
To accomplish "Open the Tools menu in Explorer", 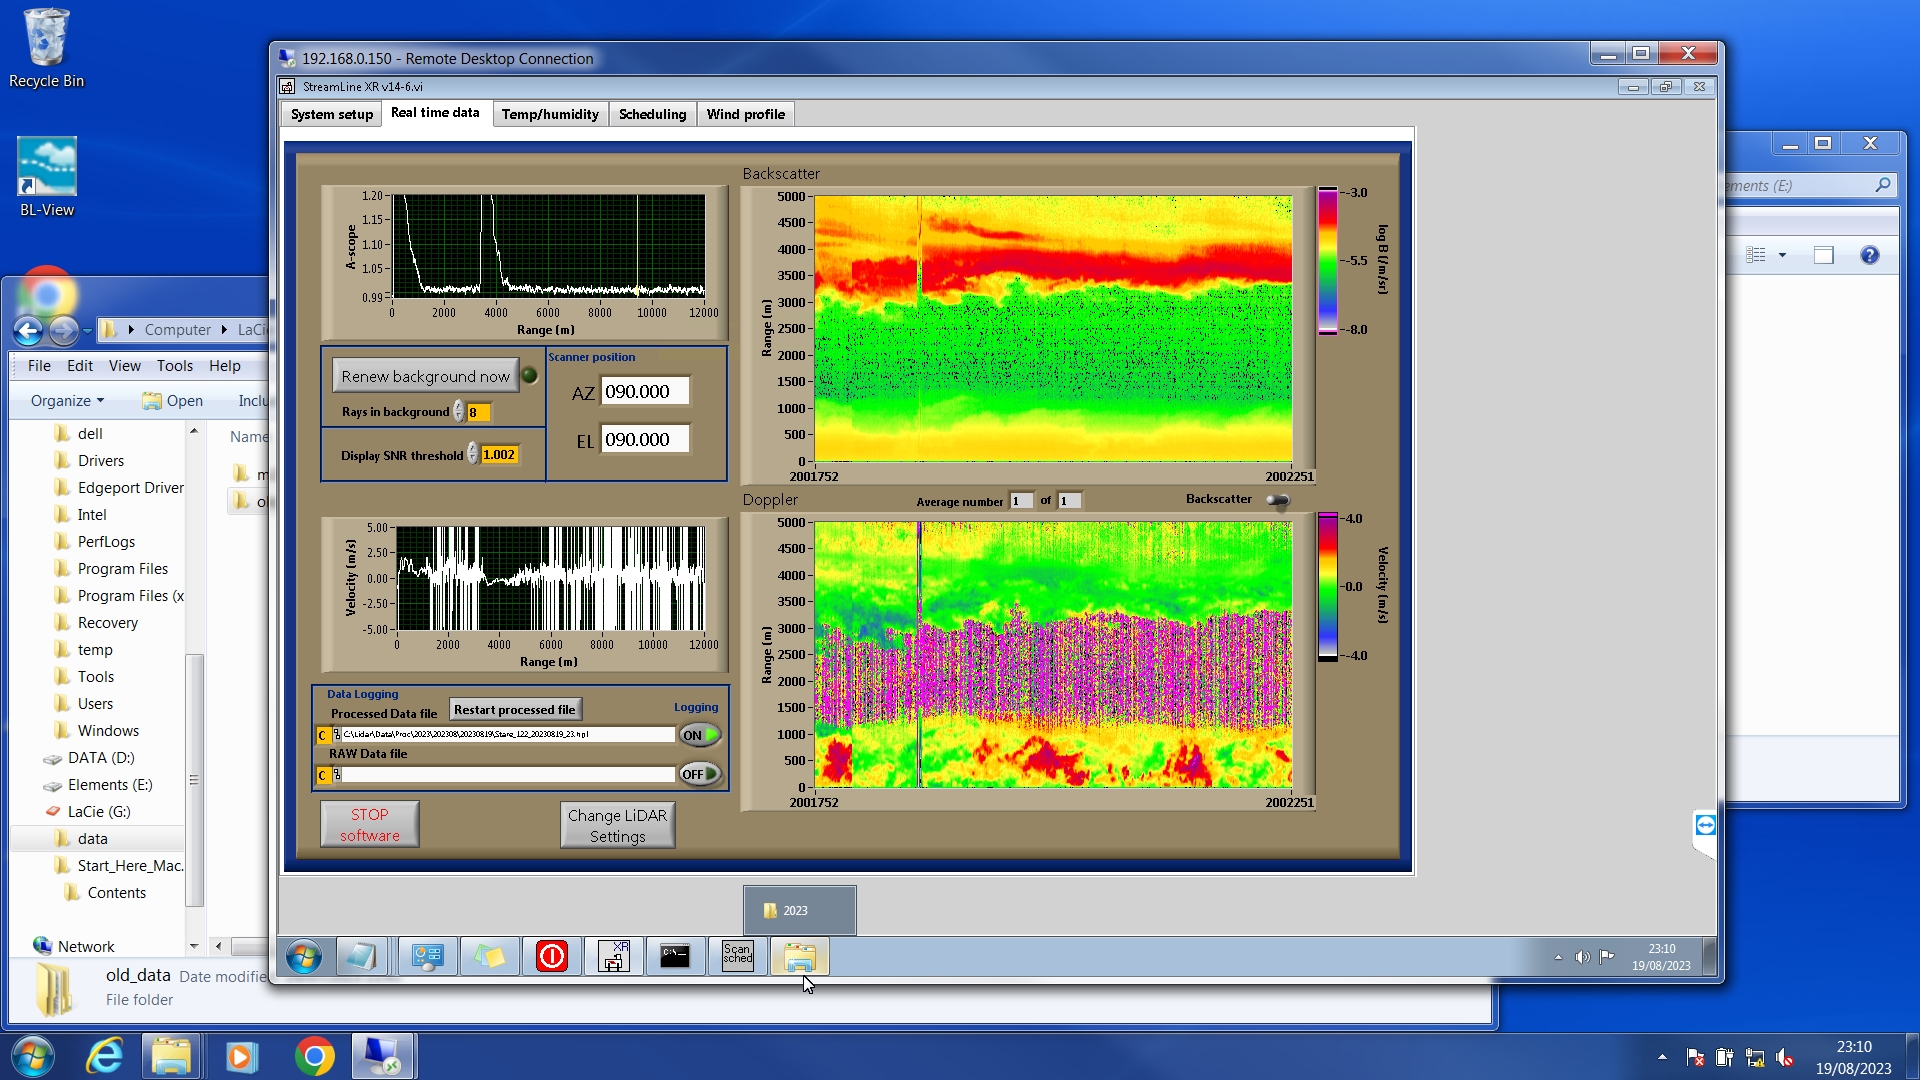I will pos(174,366).
